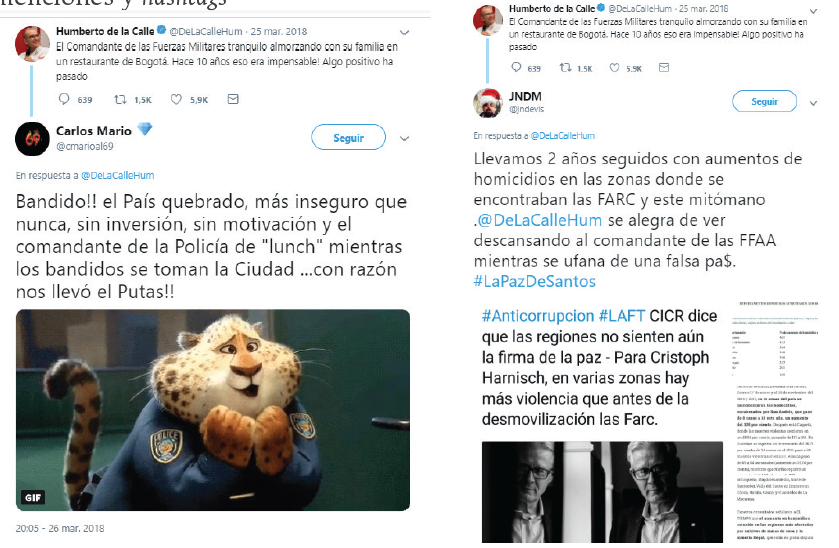Expand chevron menu on left Humberto tweet
This screenshot has height=548, width=839.
tap(405, 32)
